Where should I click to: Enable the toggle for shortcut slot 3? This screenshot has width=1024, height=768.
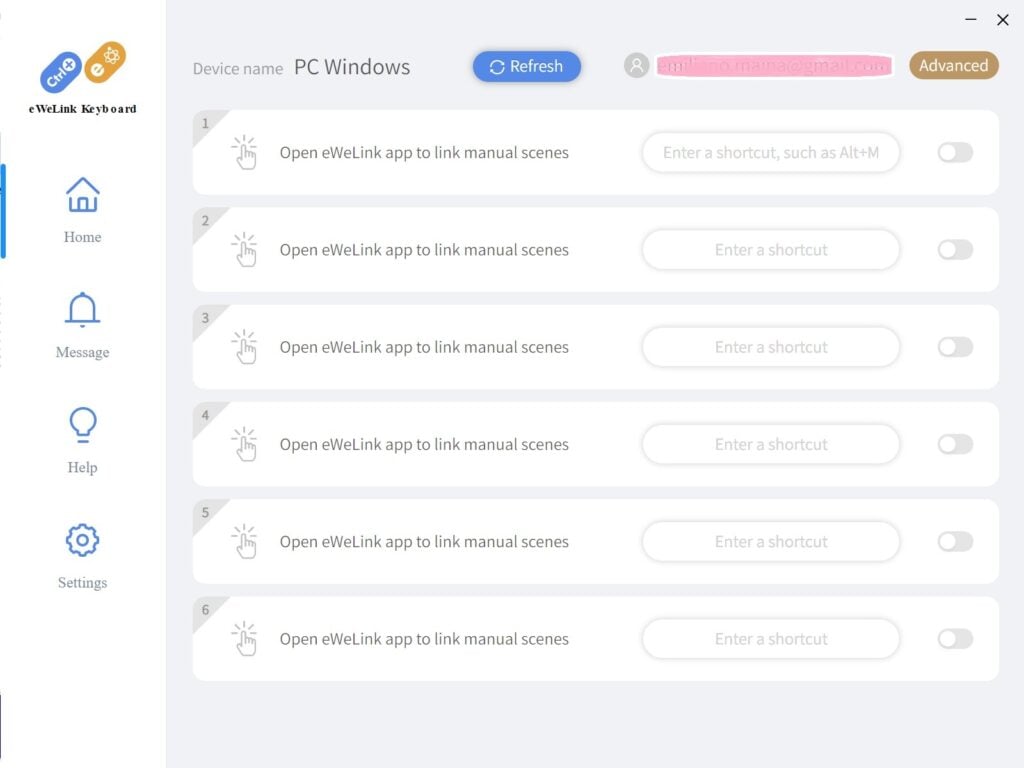(955, 347)
